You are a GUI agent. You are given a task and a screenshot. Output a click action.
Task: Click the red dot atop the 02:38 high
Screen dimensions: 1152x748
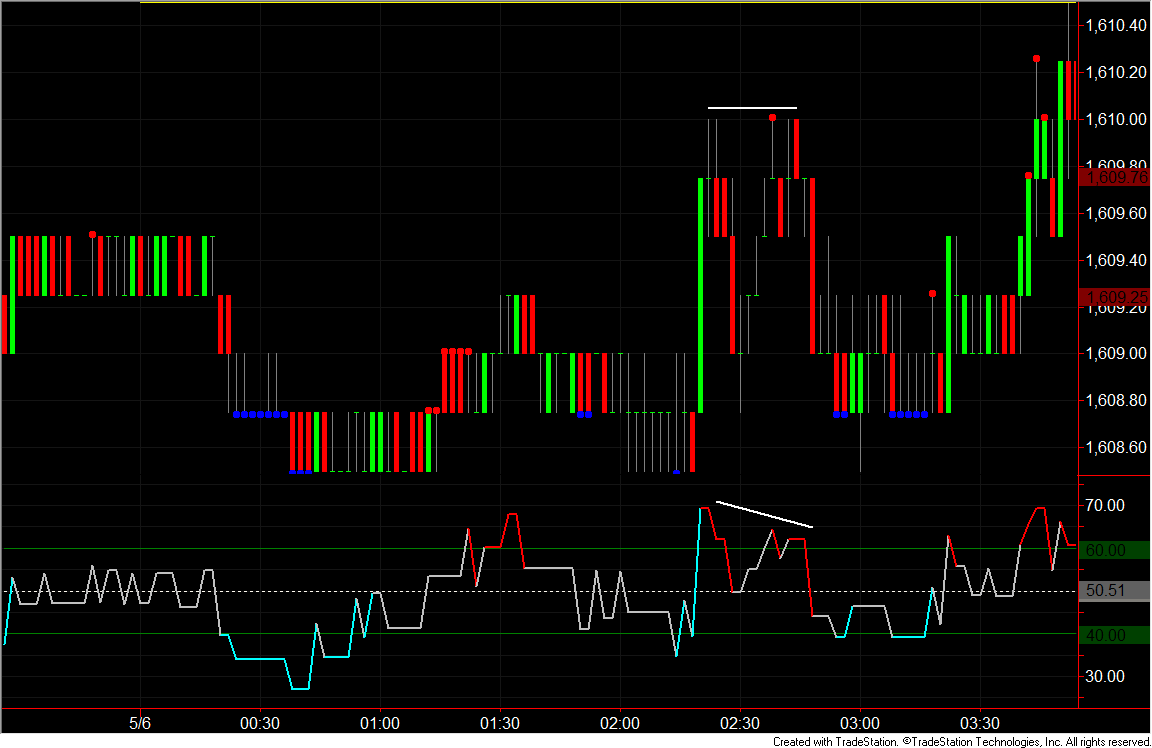coord(772,118)
